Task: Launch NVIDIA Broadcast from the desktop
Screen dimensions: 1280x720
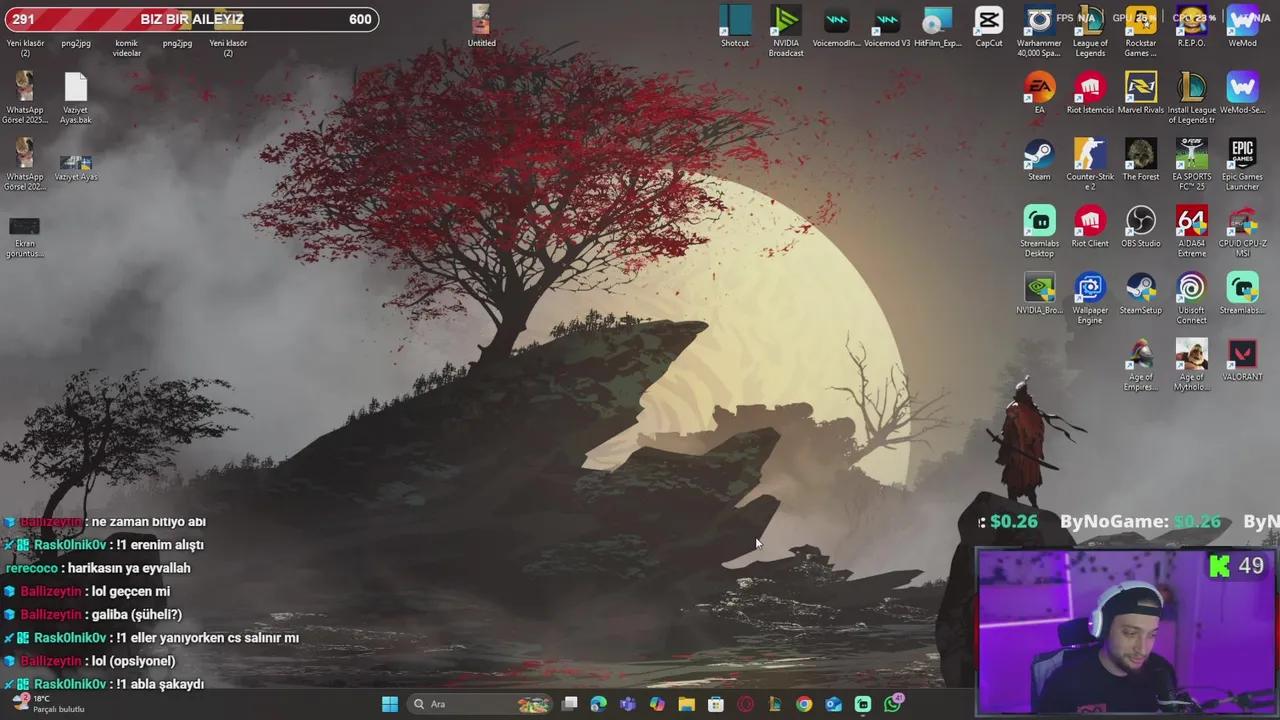Action: tap(786, 30)
